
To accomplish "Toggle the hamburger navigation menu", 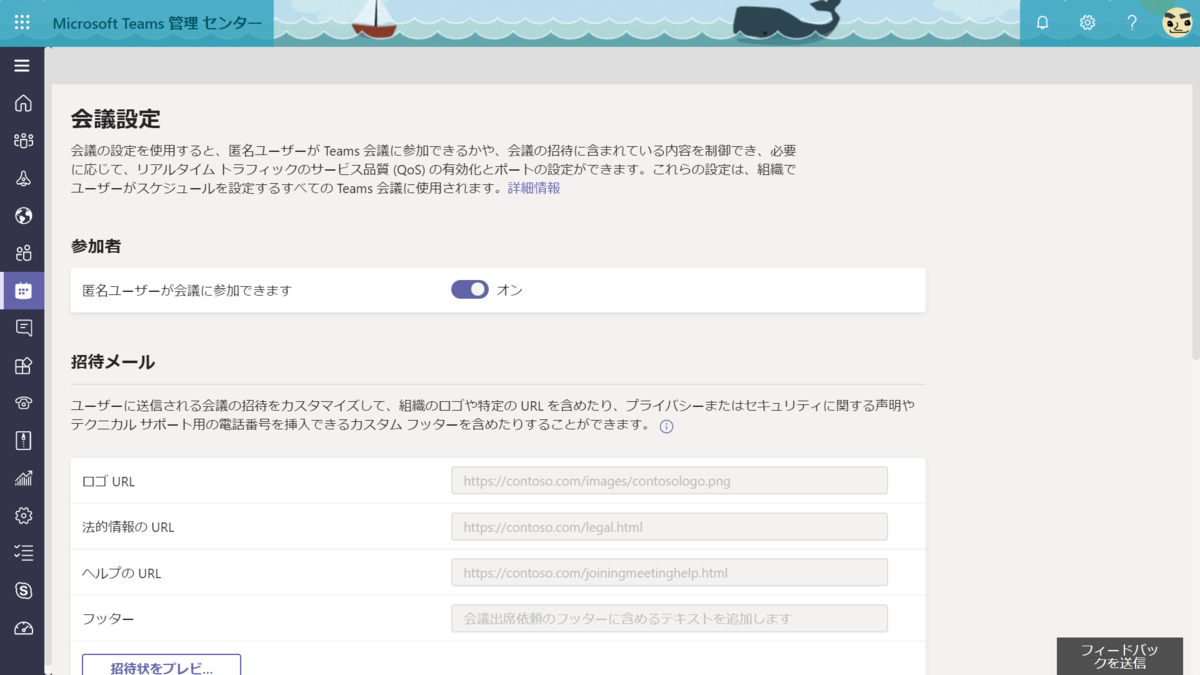I will click(22, 66).
